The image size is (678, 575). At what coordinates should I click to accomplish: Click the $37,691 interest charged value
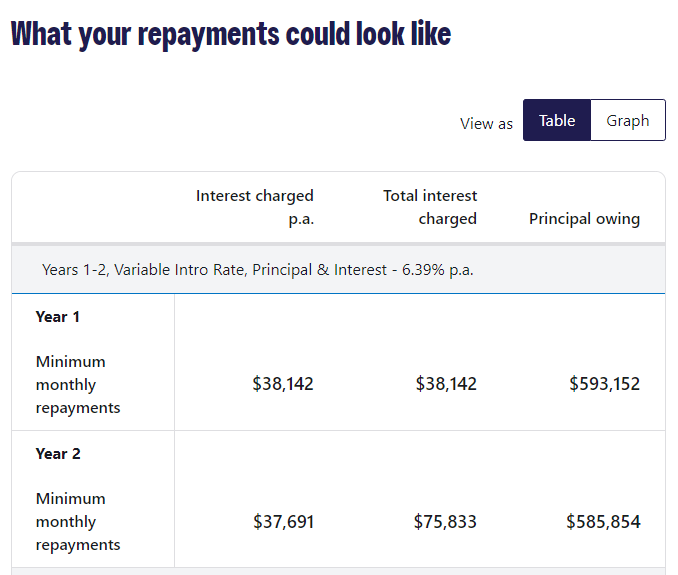(283, 521)
